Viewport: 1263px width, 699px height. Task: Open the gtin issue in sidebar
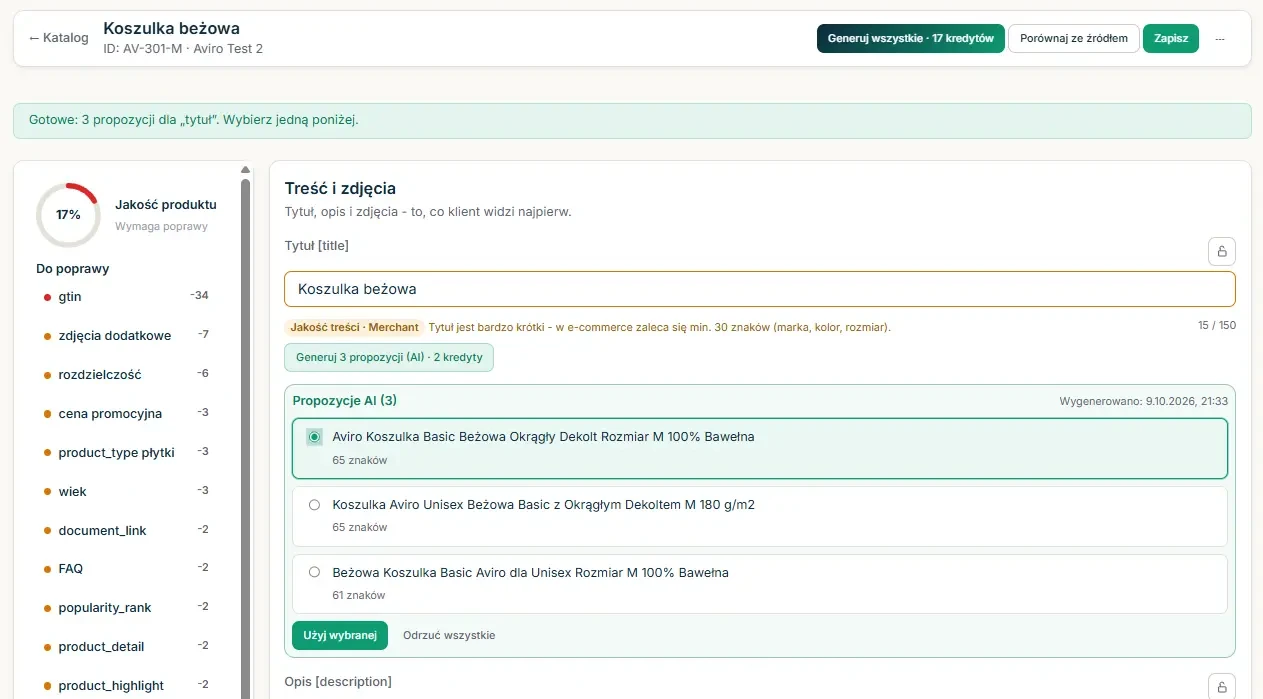point(127,297)
